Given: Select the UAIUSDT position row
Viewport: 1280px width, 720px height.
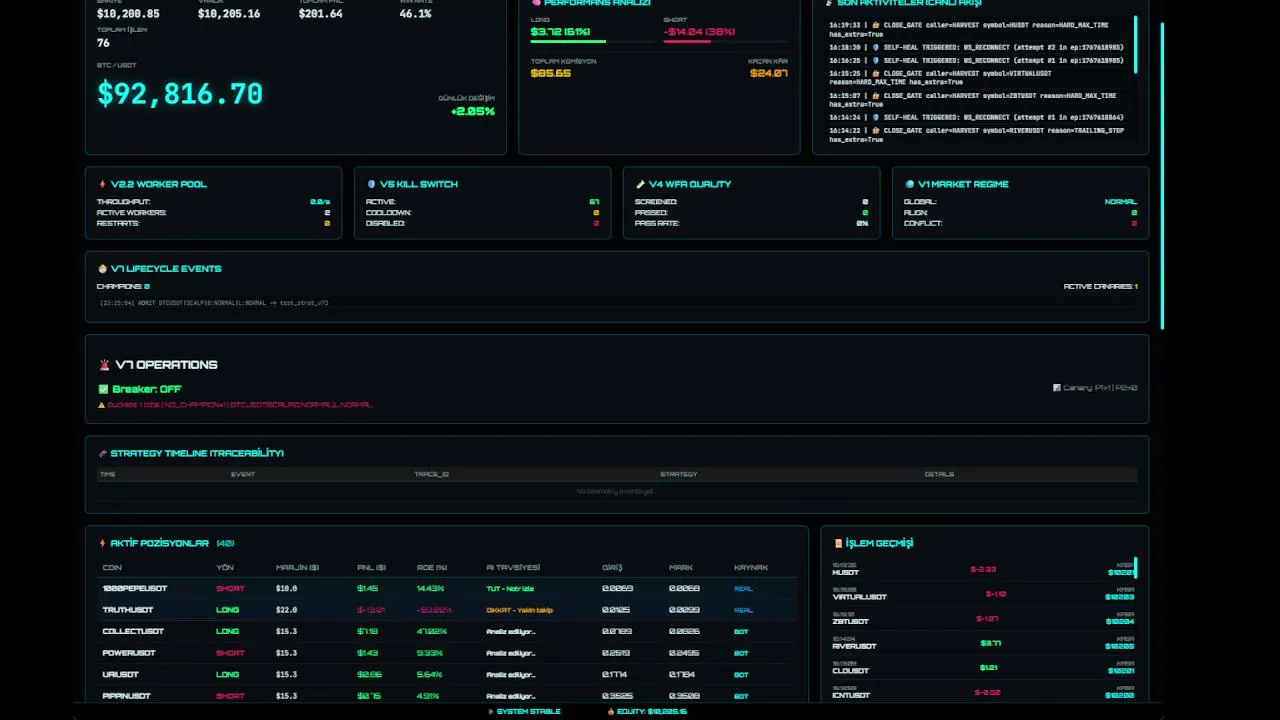Looking at the screenshot, I should pos(447,674).
